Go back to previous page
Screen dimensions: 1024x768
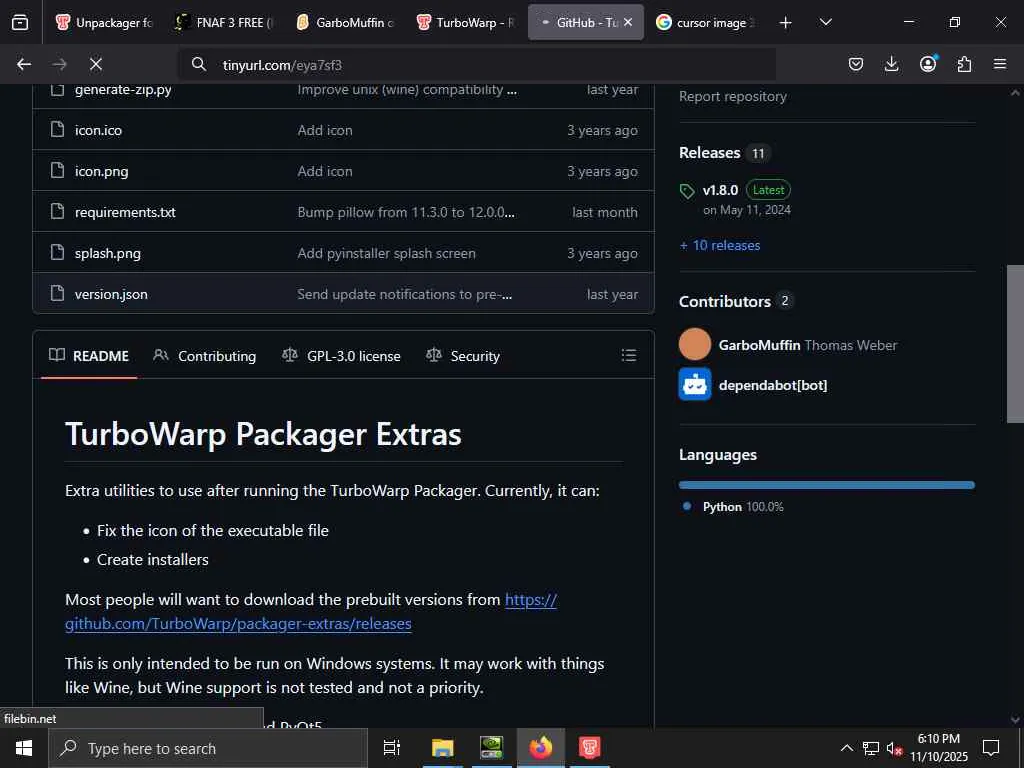[24, 64]
